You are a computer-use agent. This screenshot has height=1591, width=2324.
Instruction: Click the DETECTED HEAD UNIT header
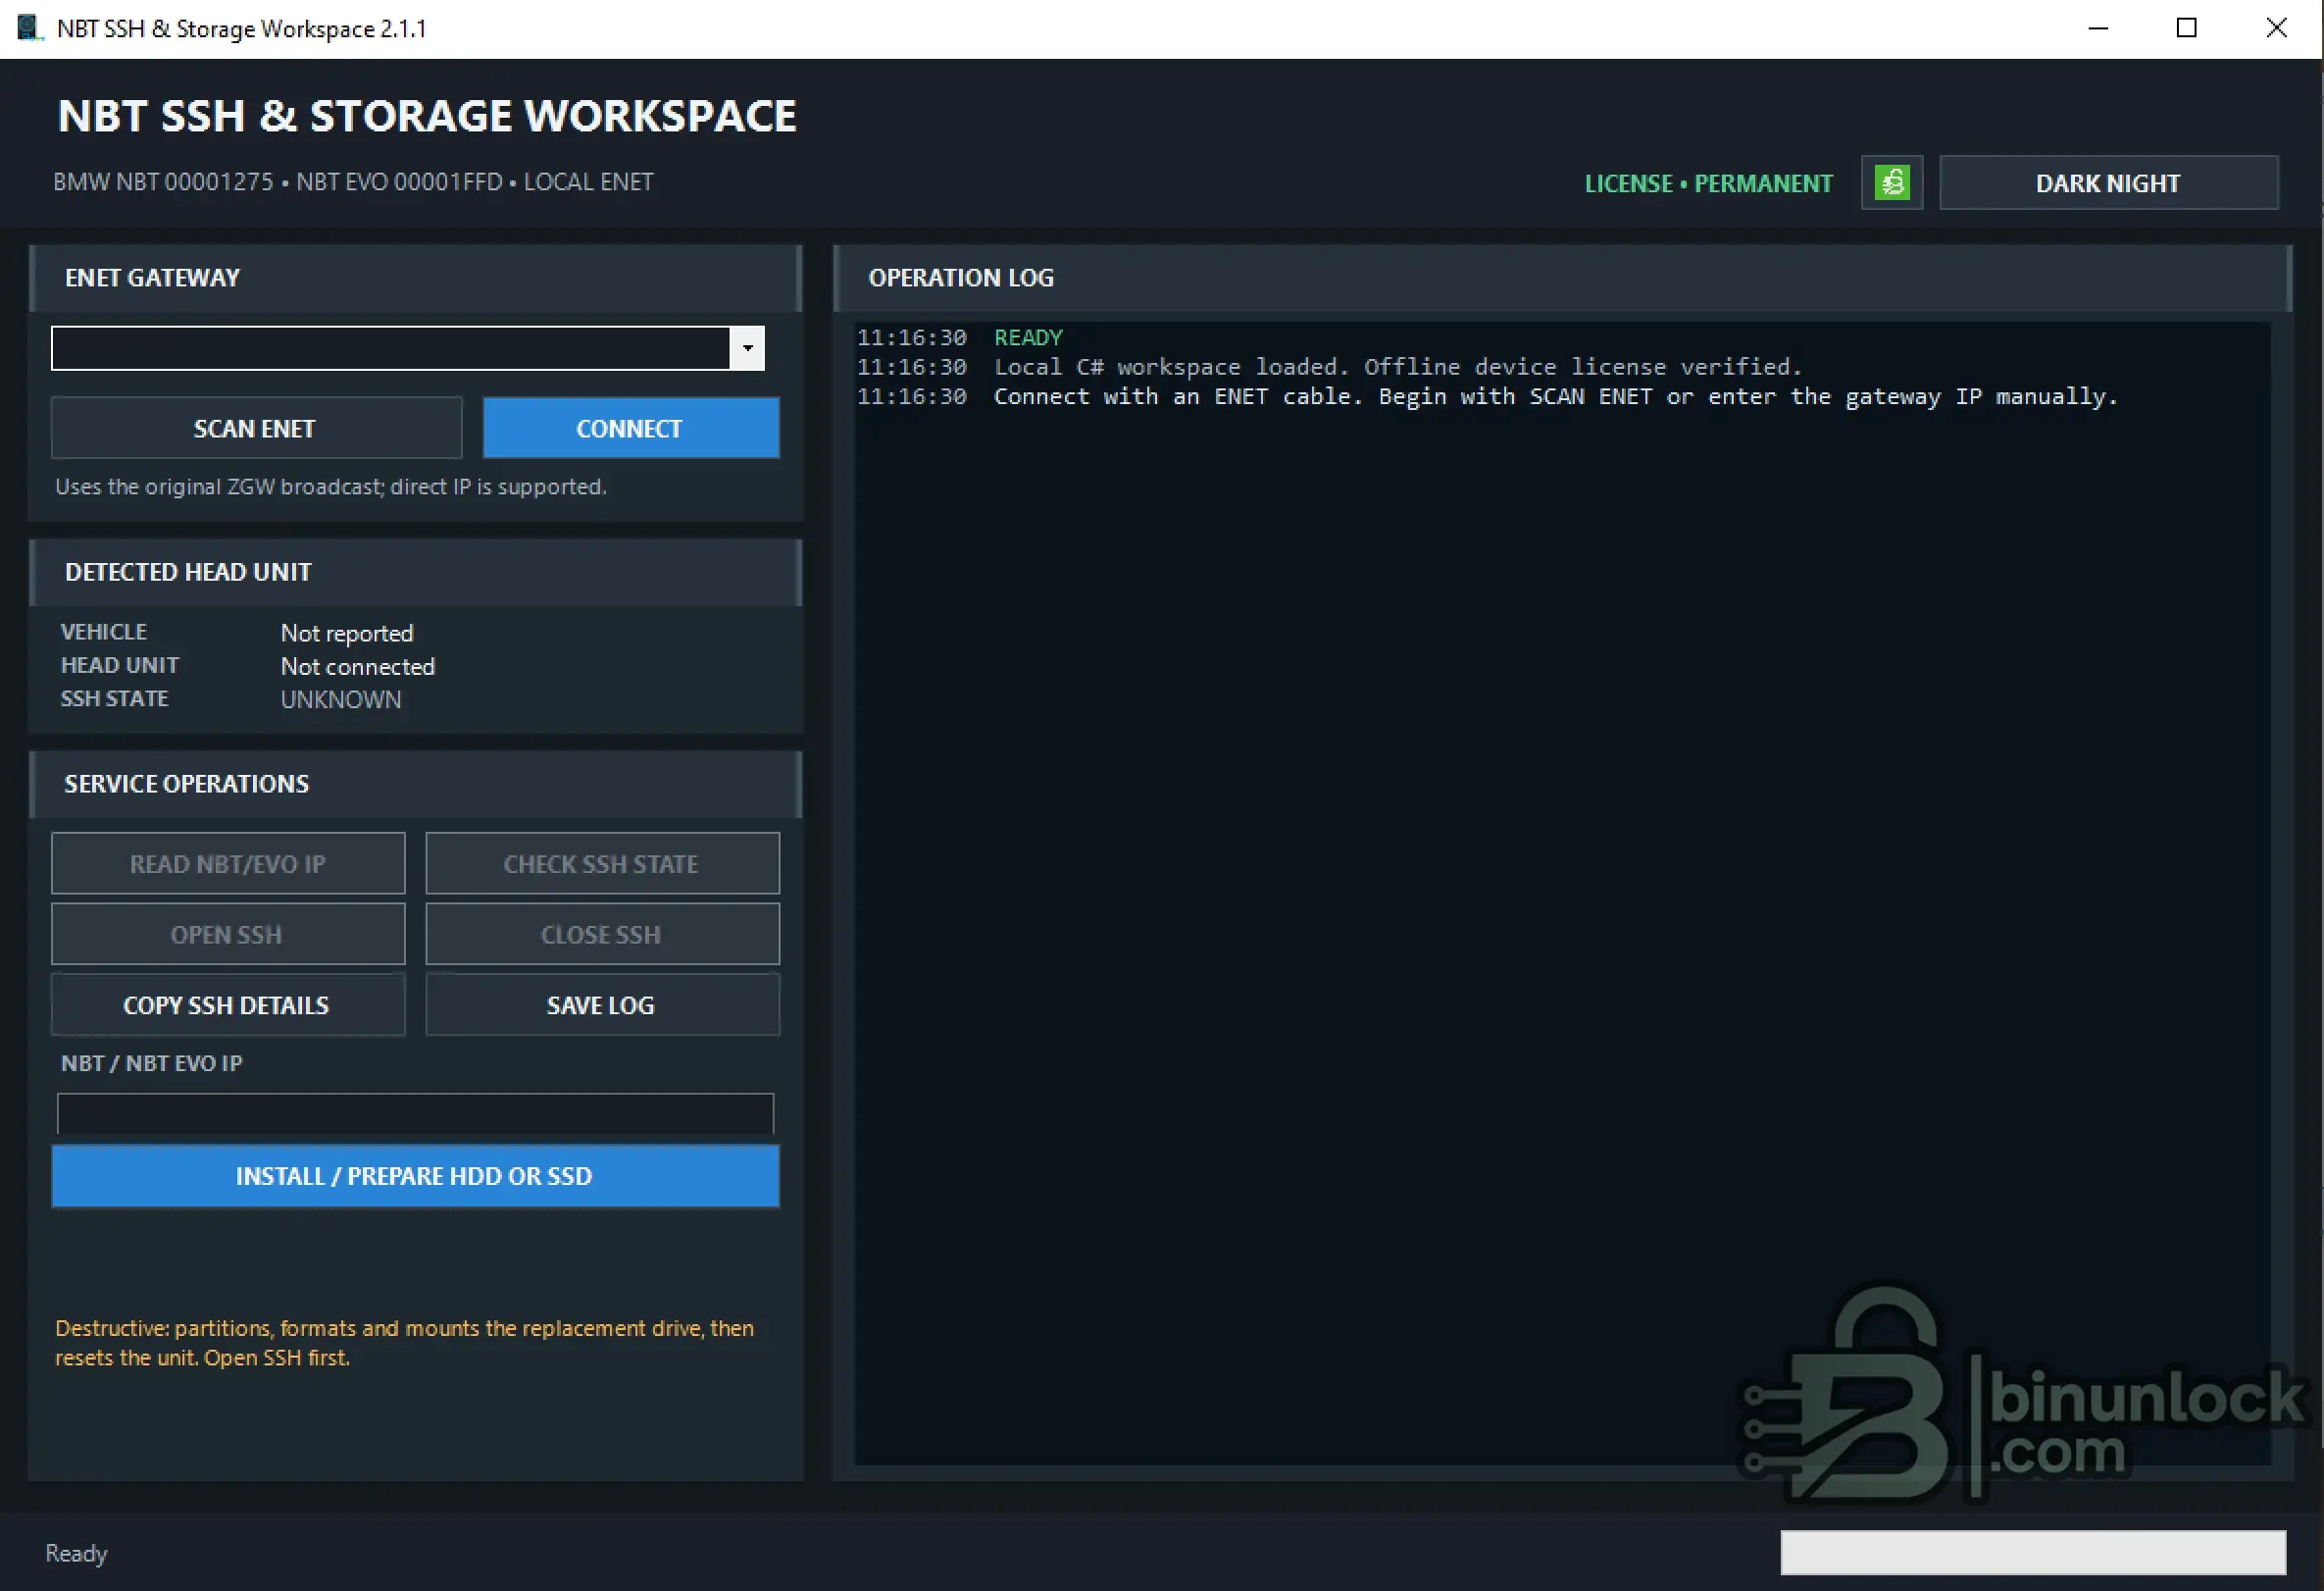(415, 572)
